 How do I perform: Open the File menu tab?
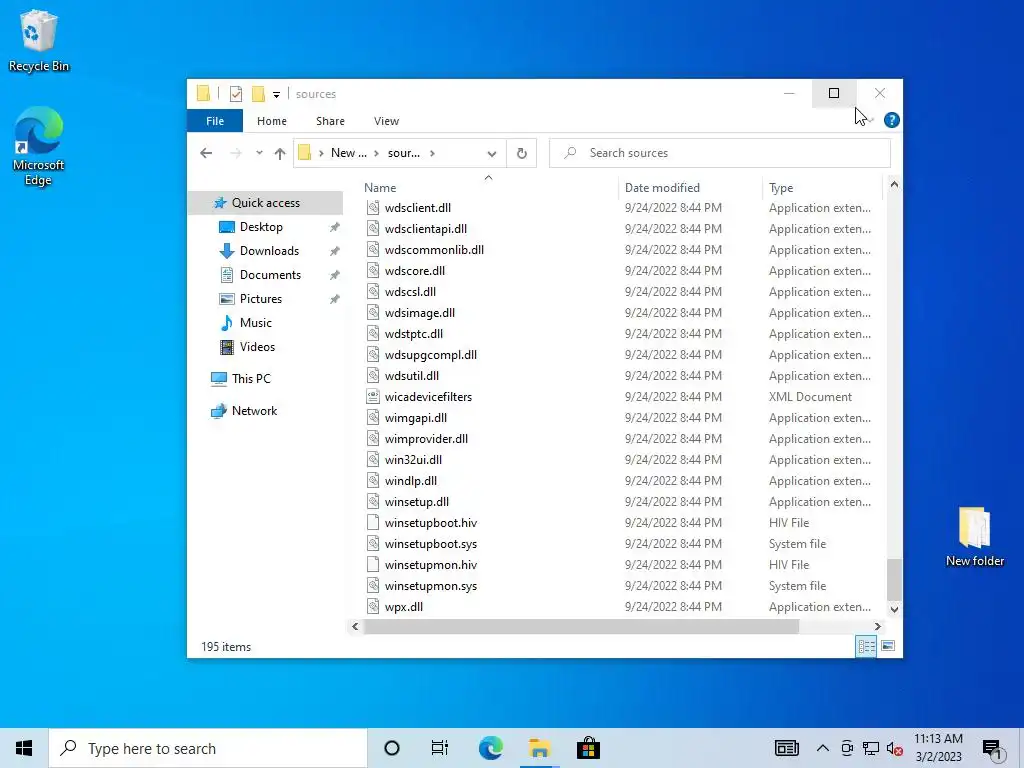point(215,121)
